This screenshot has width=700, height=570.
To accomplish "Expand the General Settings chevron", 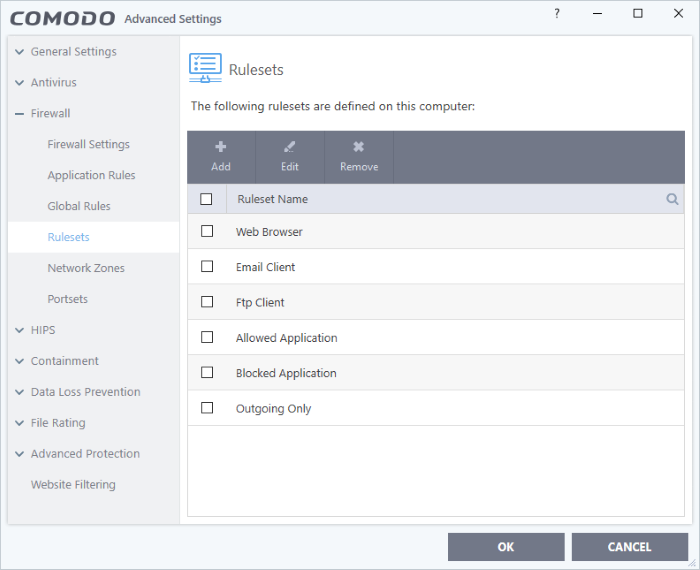I will point(19,52).
